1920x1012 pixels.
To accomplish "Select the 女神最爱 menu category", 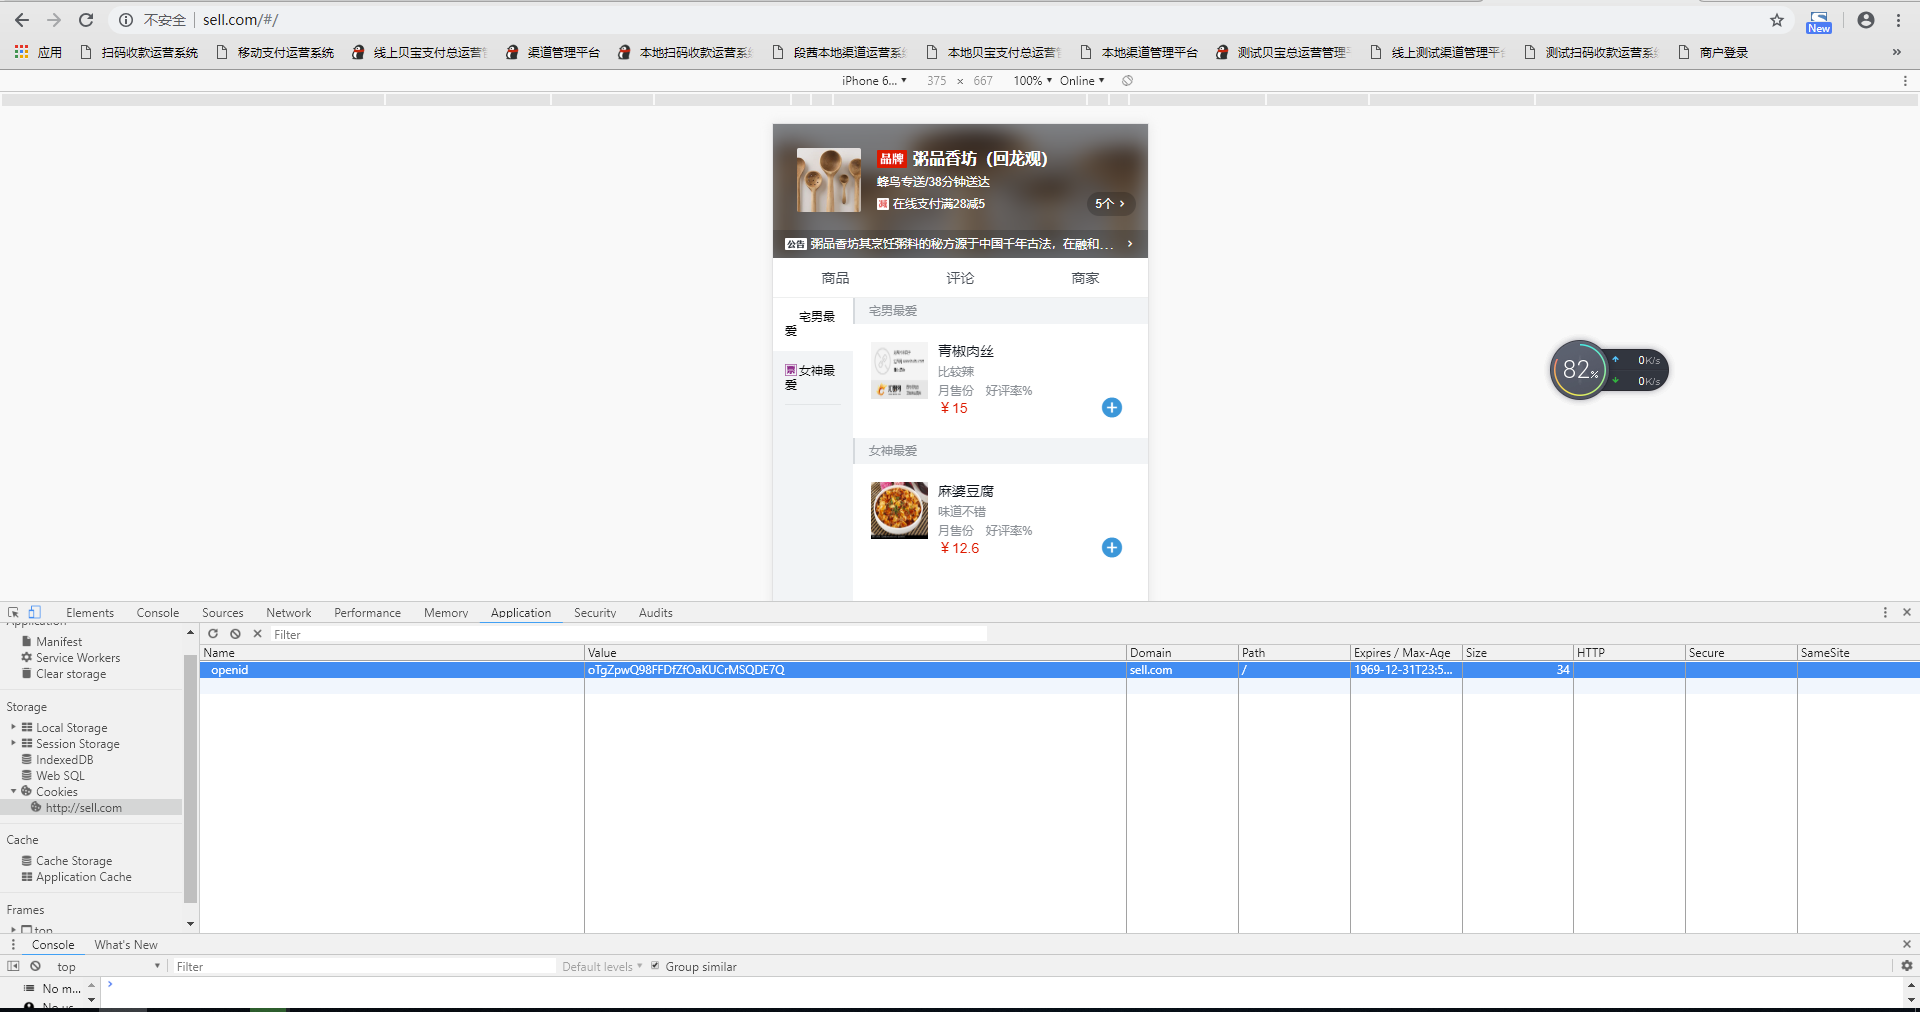I will (x=813, y=378).
